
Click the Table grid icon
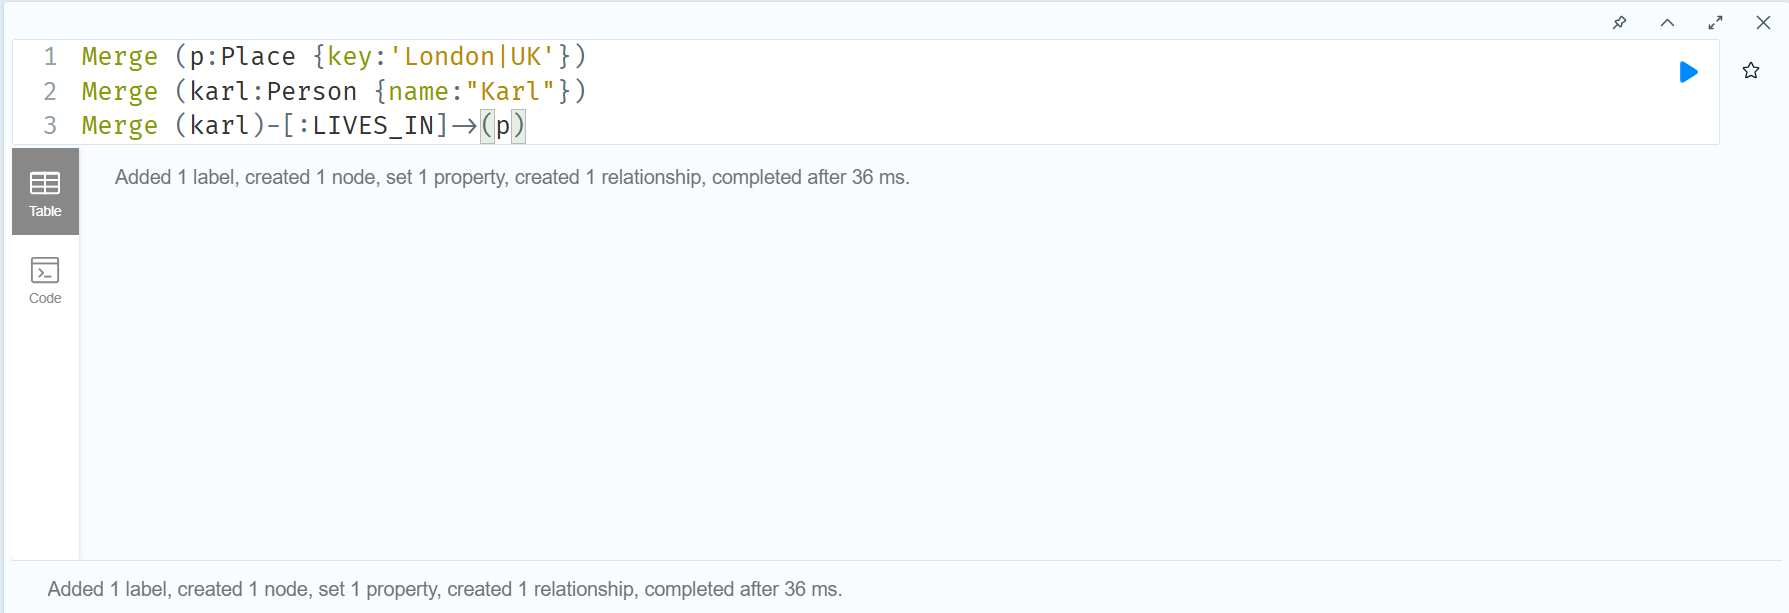pyautogui.click(x=45, y=183)
